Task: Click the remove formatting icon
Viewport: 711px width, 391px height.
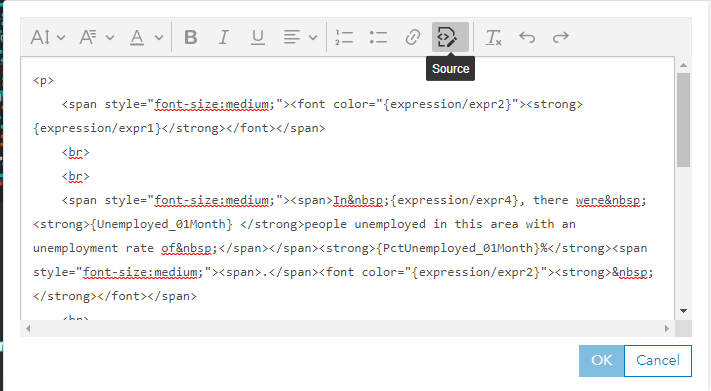Action: 493,37
